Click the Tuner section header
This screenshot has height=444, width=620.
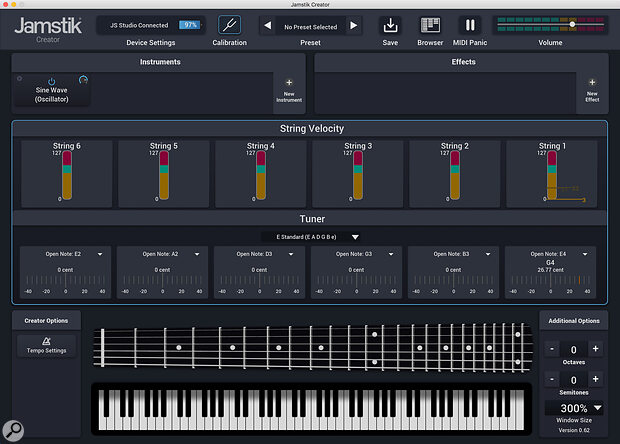click(x=312, y=219)
